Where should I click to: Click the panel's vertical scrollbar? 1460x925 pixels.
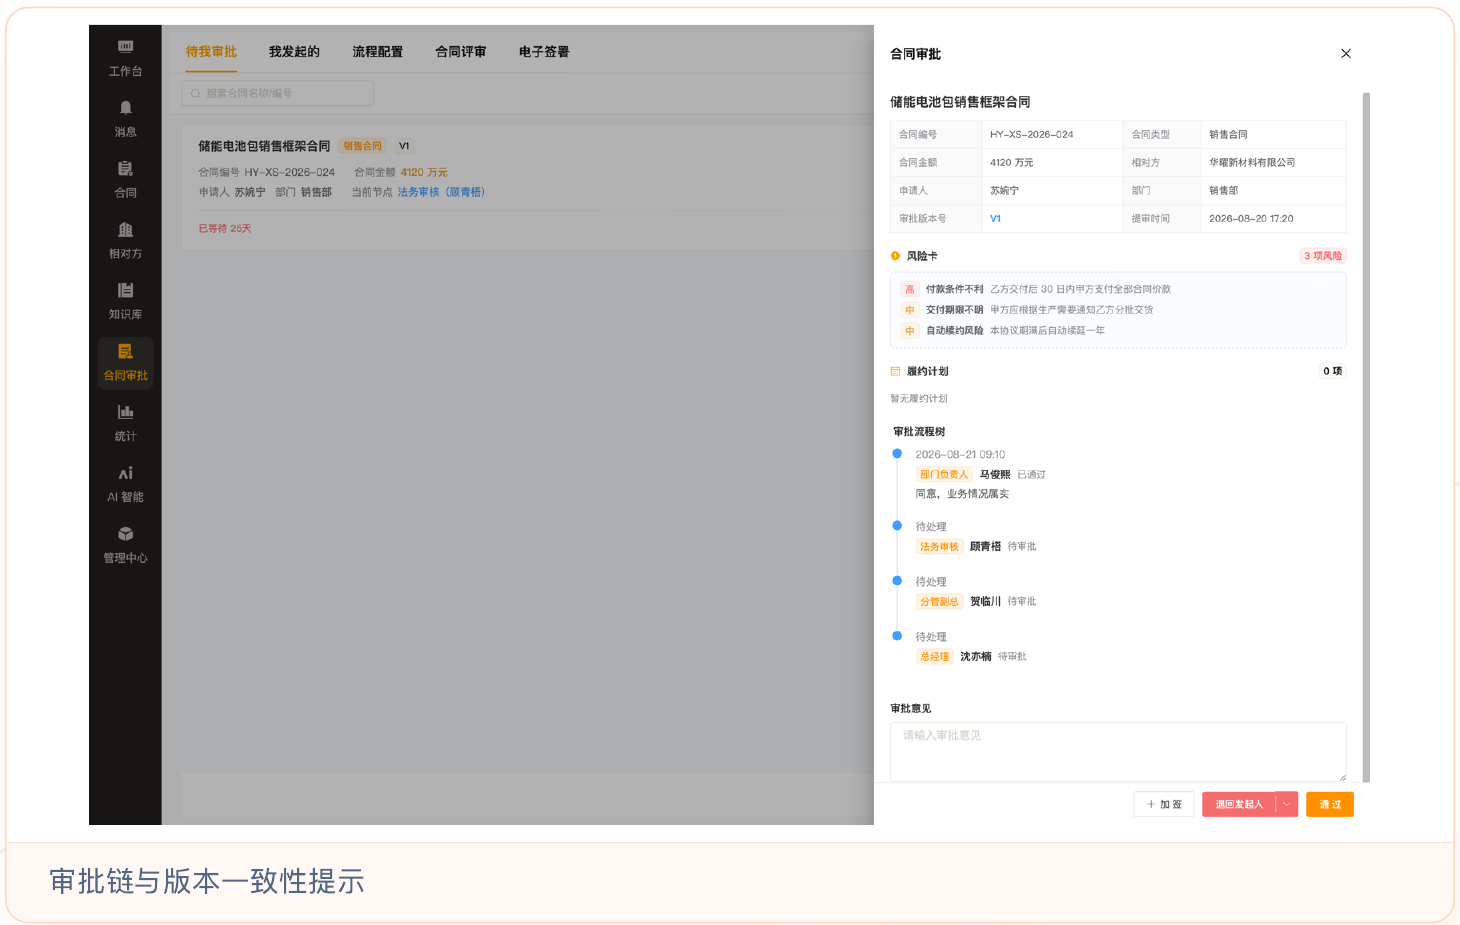1366,437
